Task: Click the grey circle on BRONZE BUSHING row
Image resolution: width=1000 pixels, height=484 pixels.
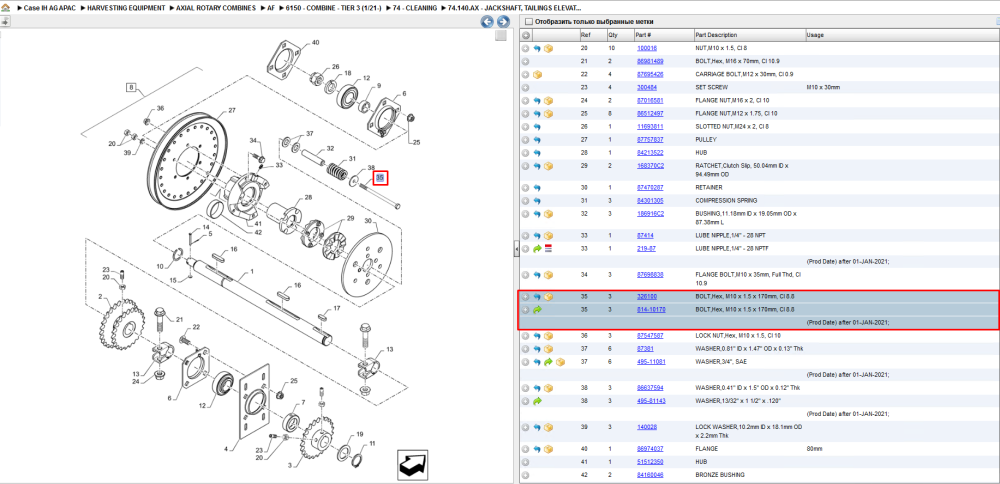Action: pyautogui.click(x=526, y=475)
